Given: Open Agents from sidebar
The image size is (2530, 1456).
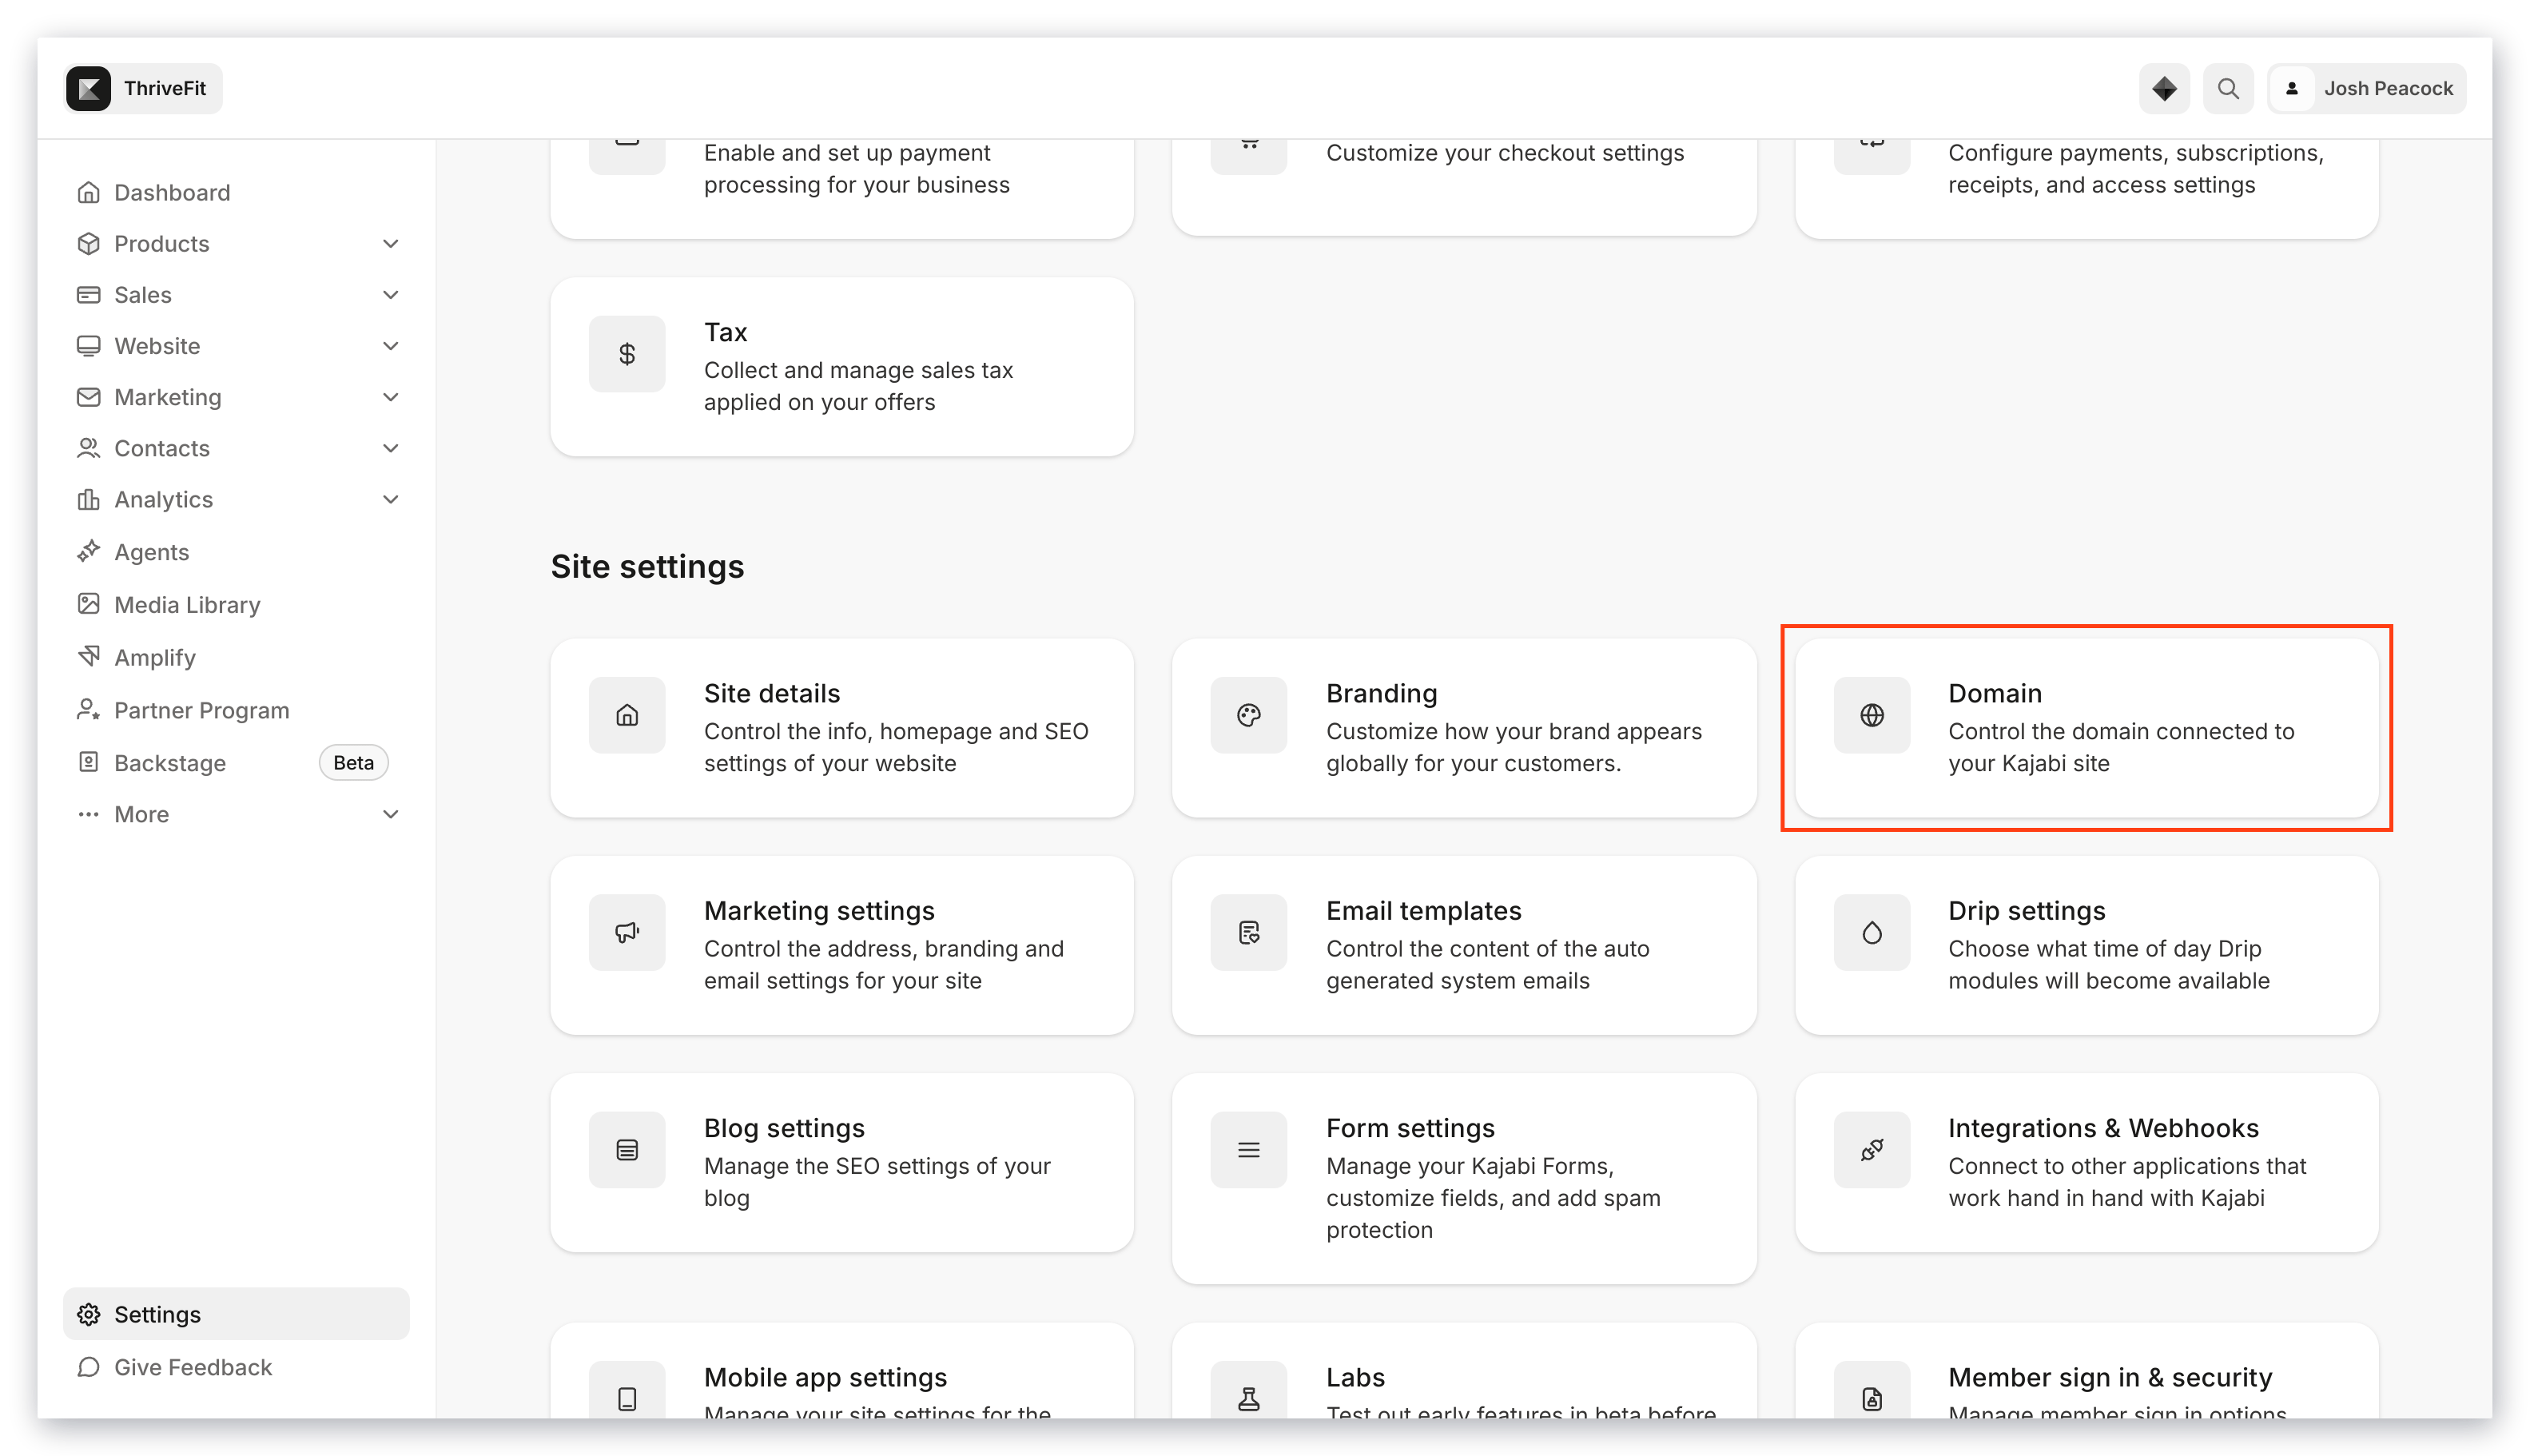Looking at the screenshot, I should pos(151,552).
